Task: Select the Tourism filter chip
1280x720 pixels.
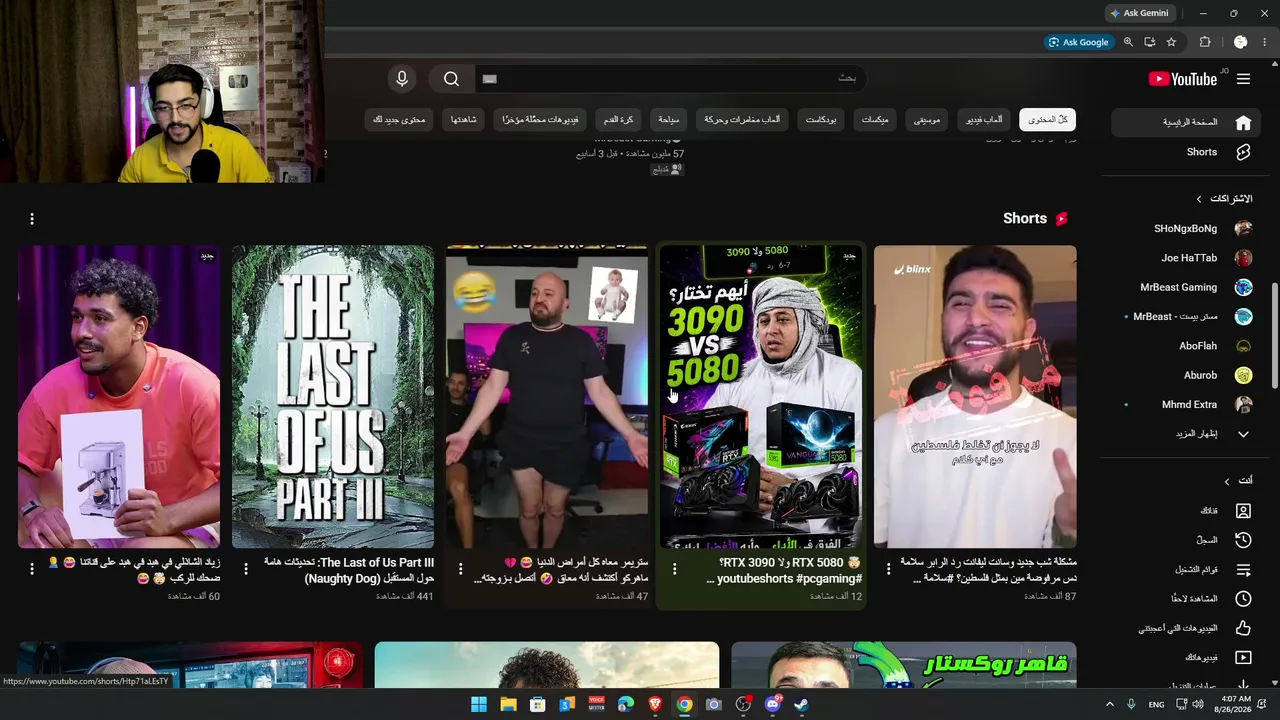Action: [x=669, y=120]
